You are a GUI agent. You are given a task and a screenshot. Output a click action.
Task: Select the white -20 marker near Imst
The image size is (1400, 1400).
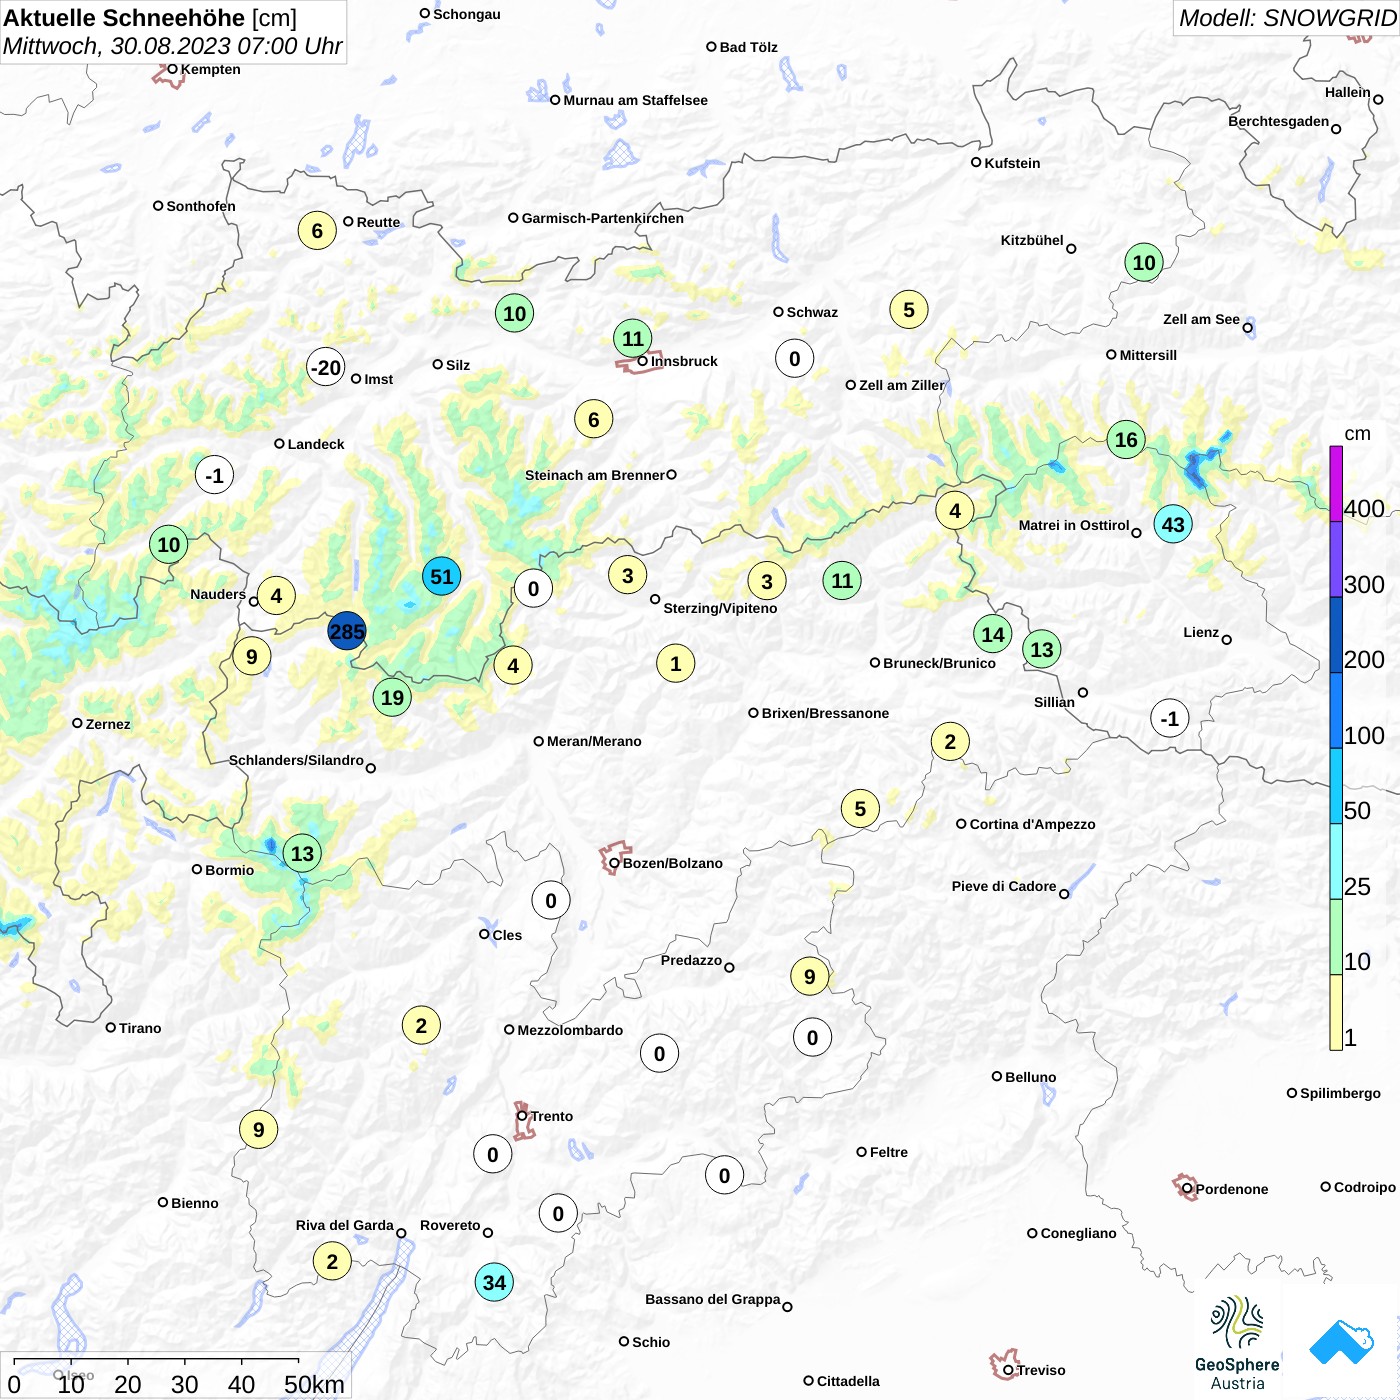tap(326, 367)
